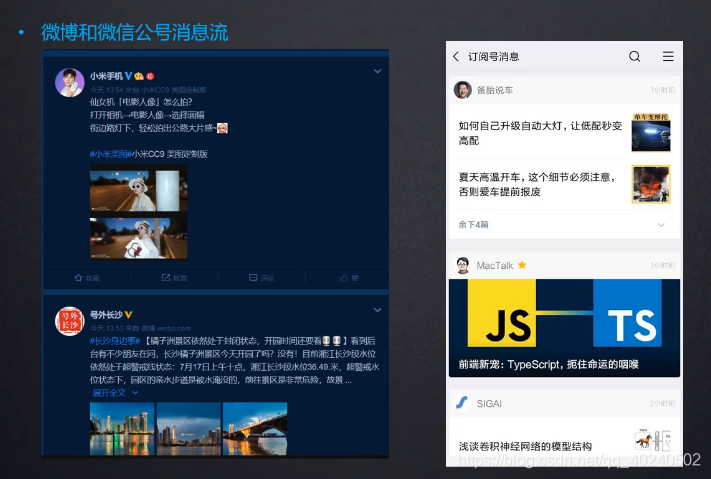Open the 号外长沙 account name
The height and width of the screenshot is (479, 711).
pos(106,314)
